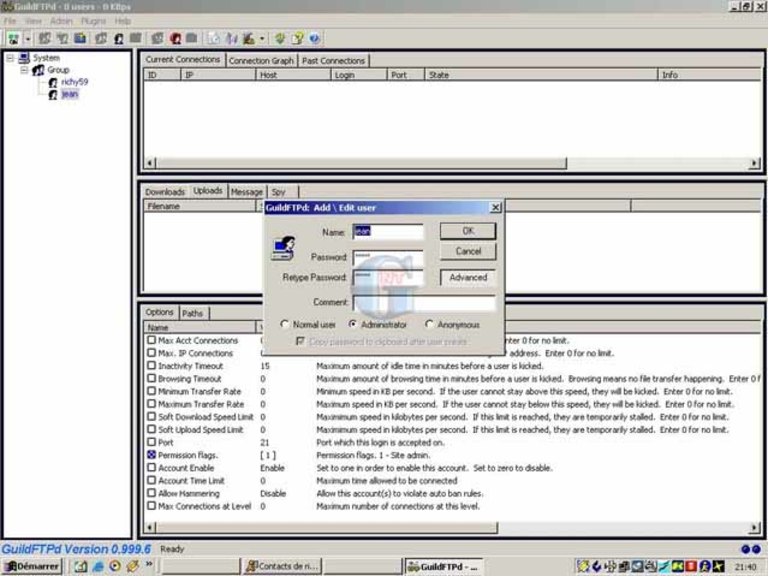Click the Advanced button
The height and width of the screenshot is (576, 768).
click(468, 277)
